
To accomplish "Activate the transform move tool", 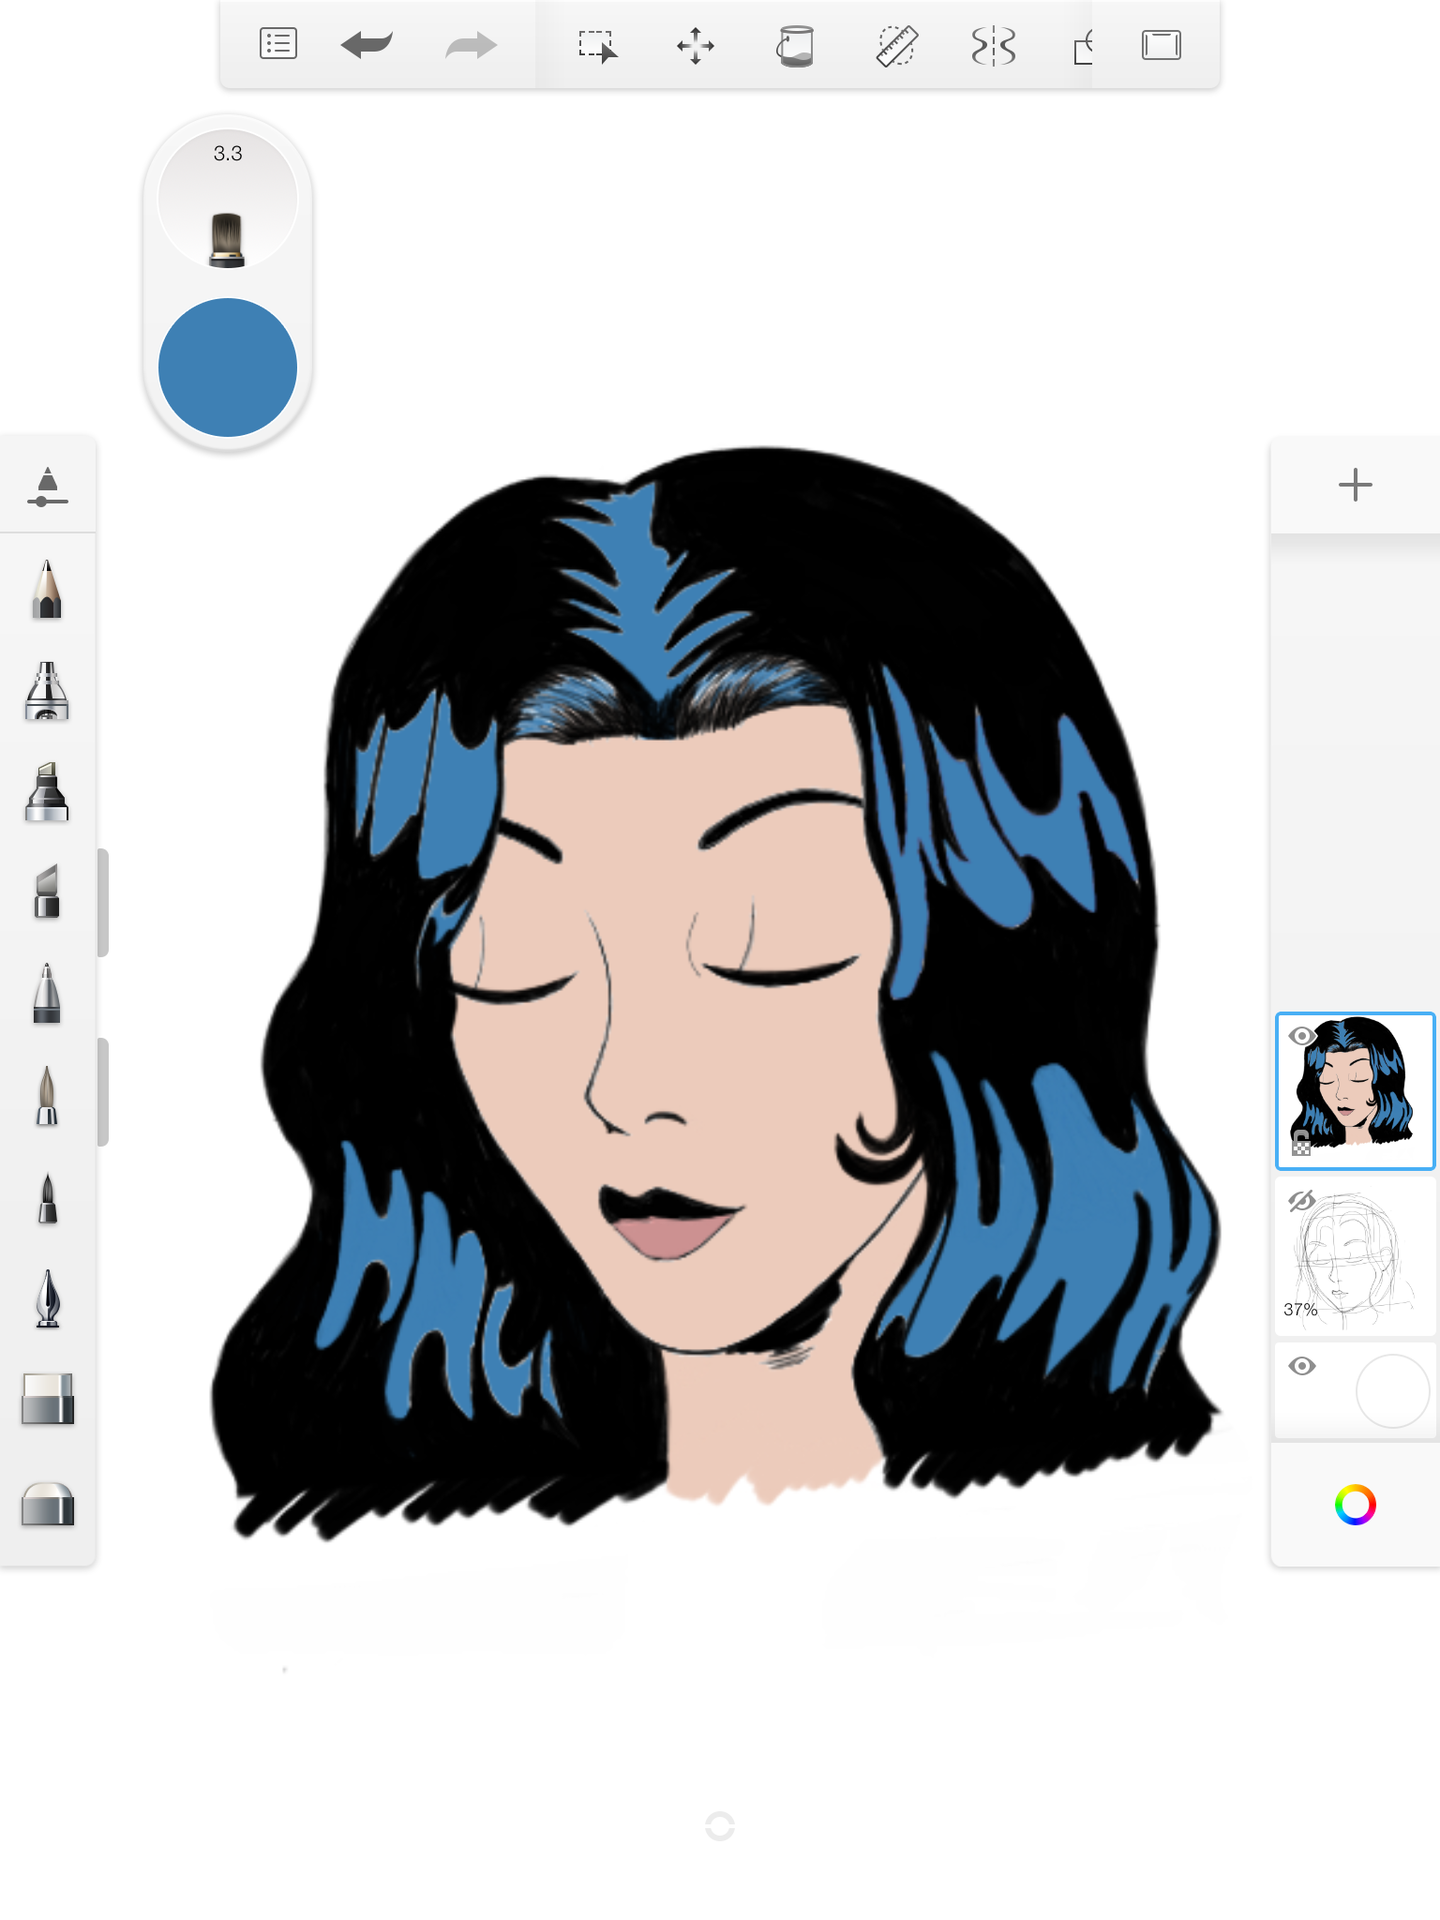I will coord(695,46).
